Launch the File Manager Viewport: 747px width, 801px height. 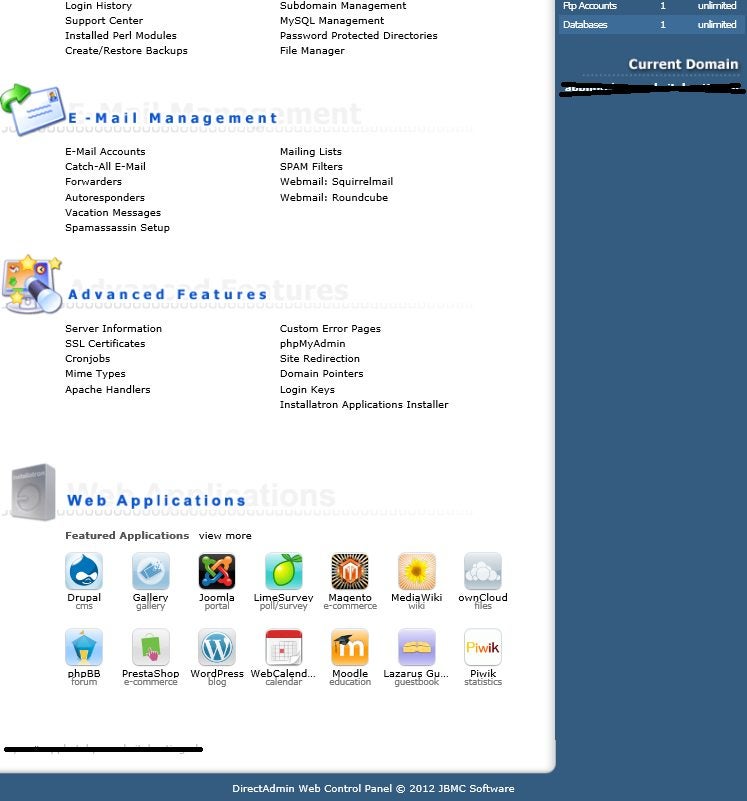click(312, 51)
